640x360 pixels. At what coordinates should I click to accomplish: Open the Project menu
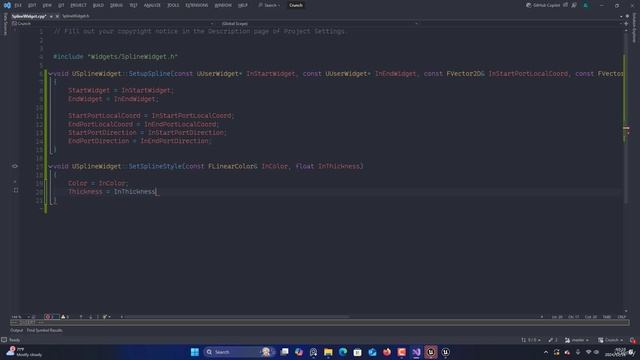(x=78, y=5)
